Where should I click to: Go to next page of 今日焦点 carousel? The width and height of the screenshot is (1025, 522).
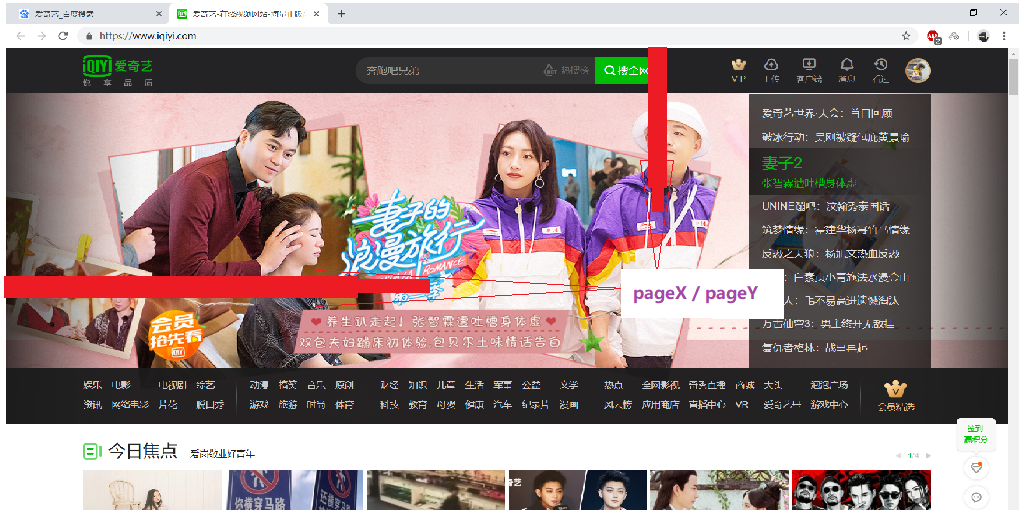pyautogui.click(x=928, y=455)
